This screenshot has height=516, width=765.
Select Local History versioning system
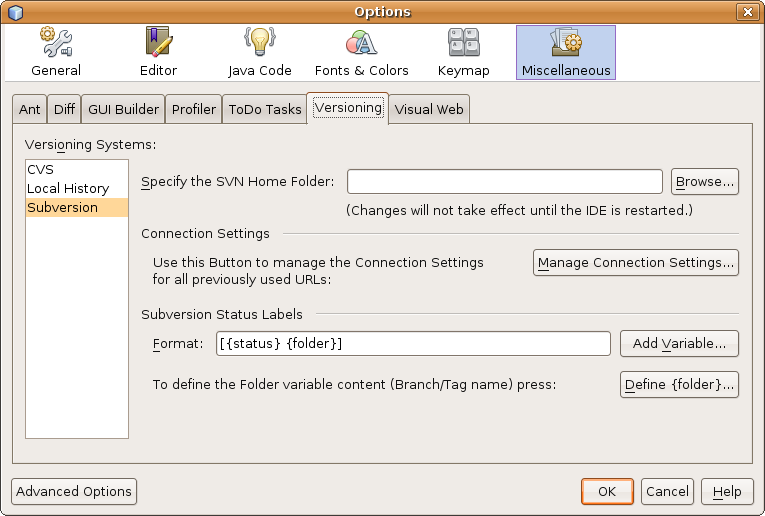click(x=68, y=188)
